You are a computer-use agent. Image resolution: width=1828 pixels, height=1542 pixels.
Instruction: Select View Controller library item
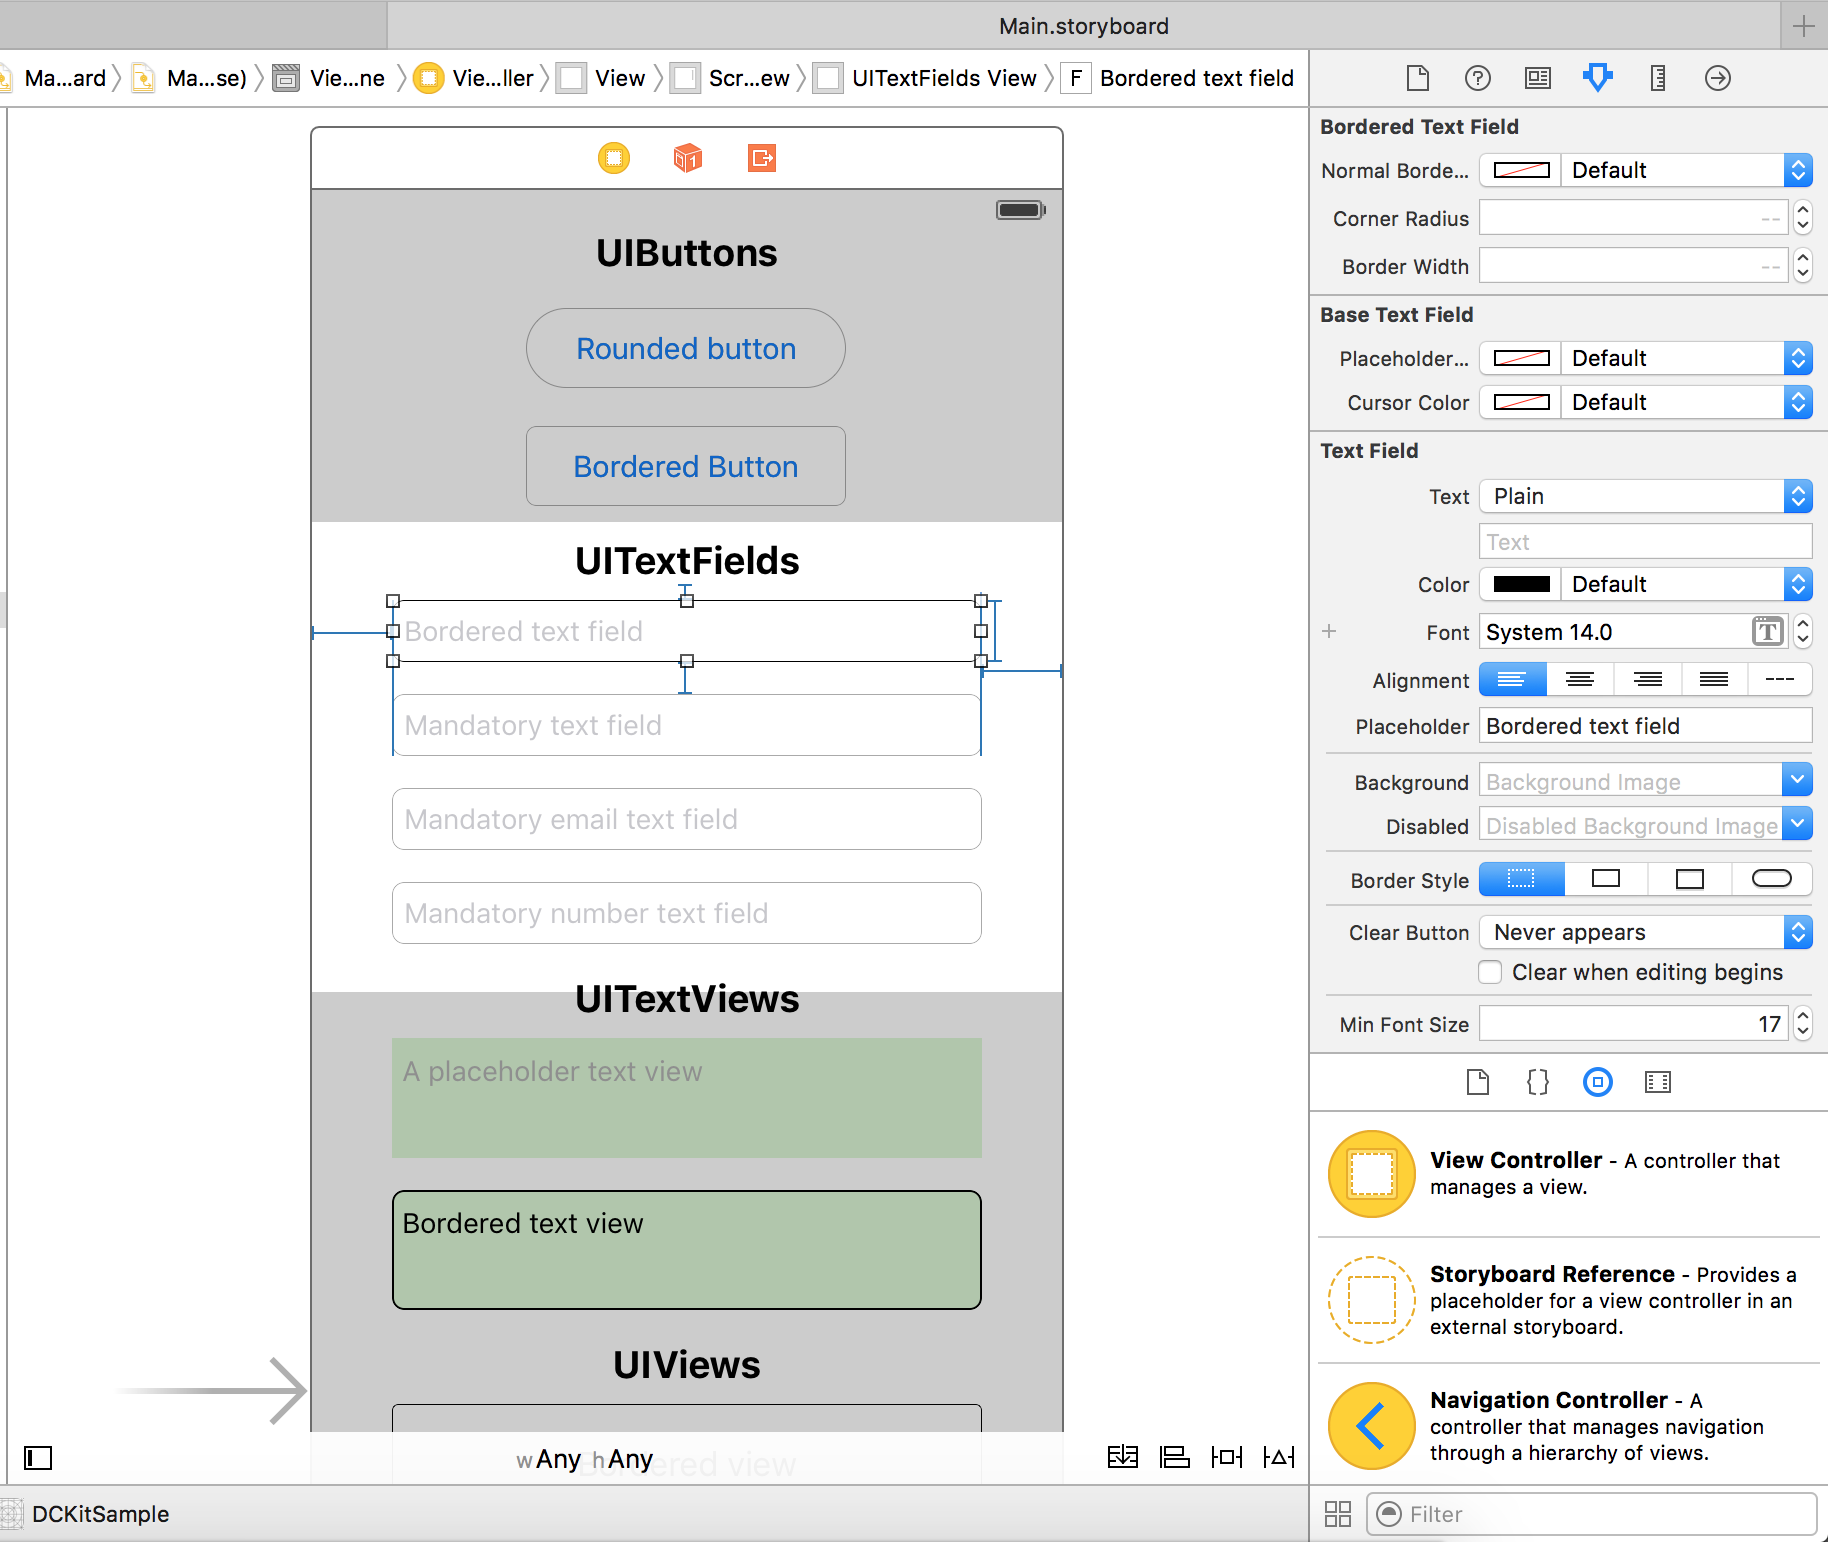[x=1568, y=1174]
